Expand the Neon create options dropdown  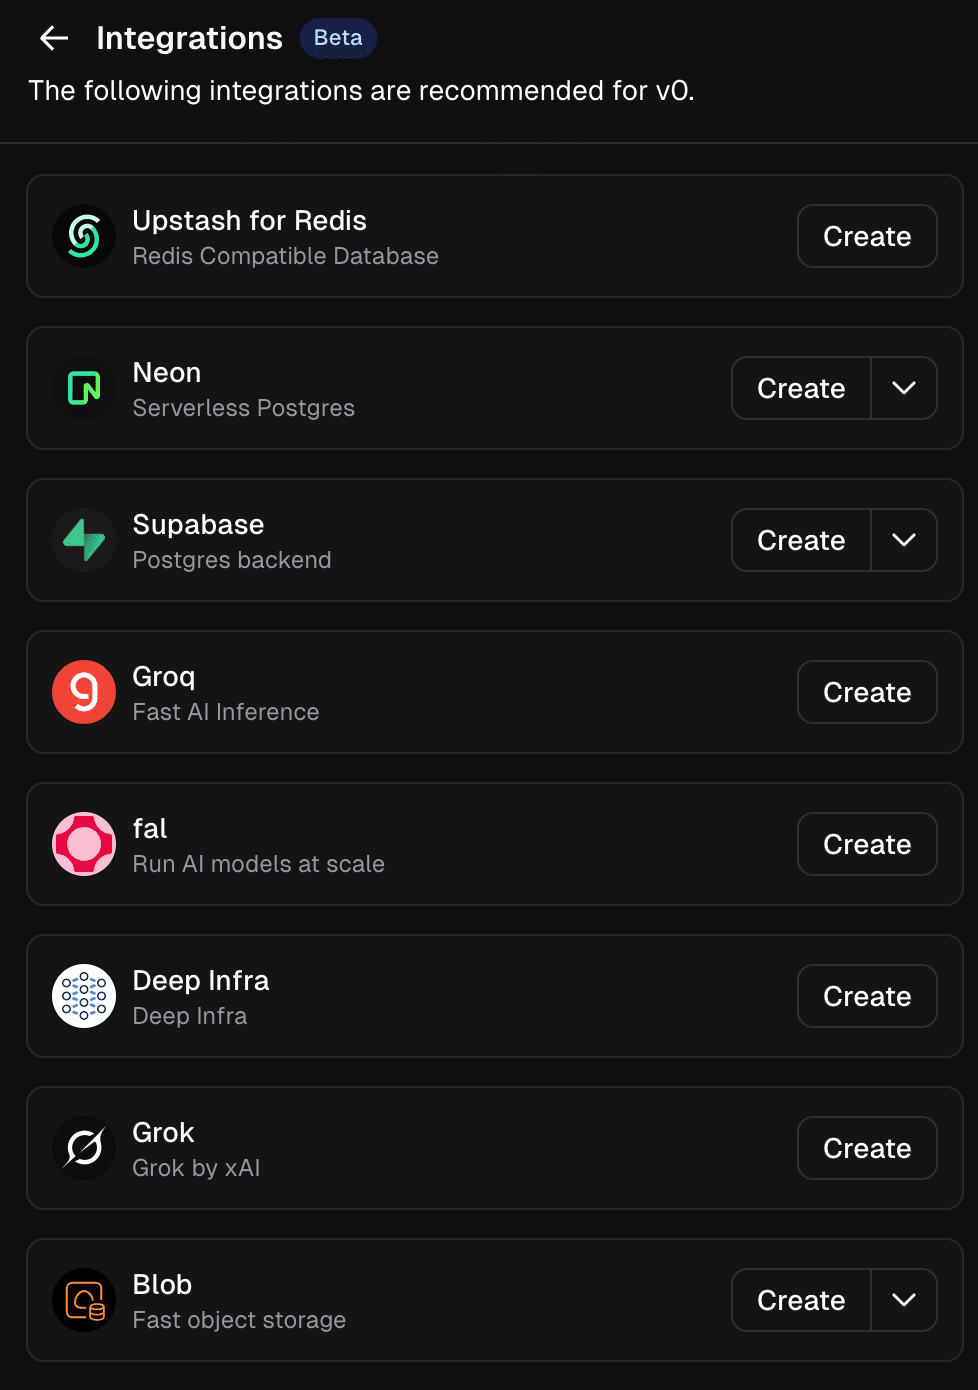904,388
